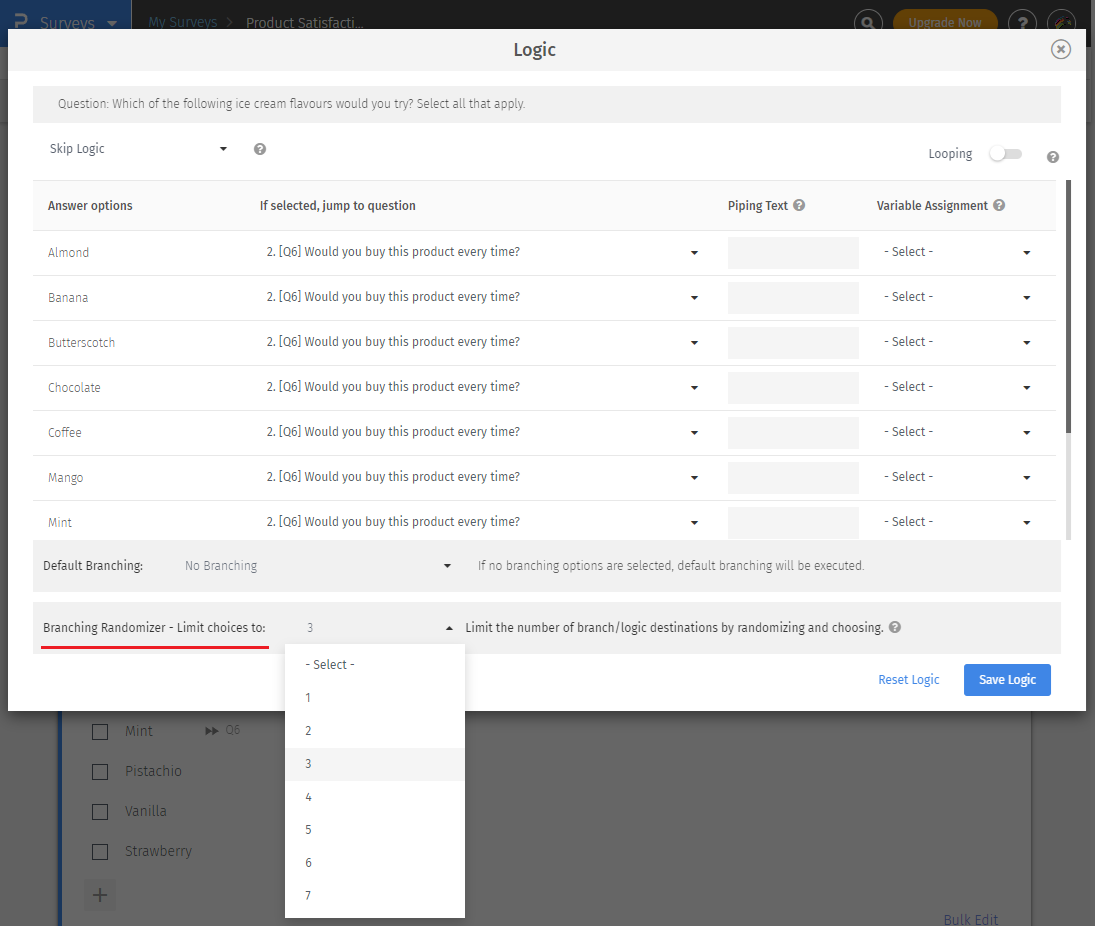Click Piping Text field for Mint
This screenshot has width=1095, height=926.
[x=793, y=523]
